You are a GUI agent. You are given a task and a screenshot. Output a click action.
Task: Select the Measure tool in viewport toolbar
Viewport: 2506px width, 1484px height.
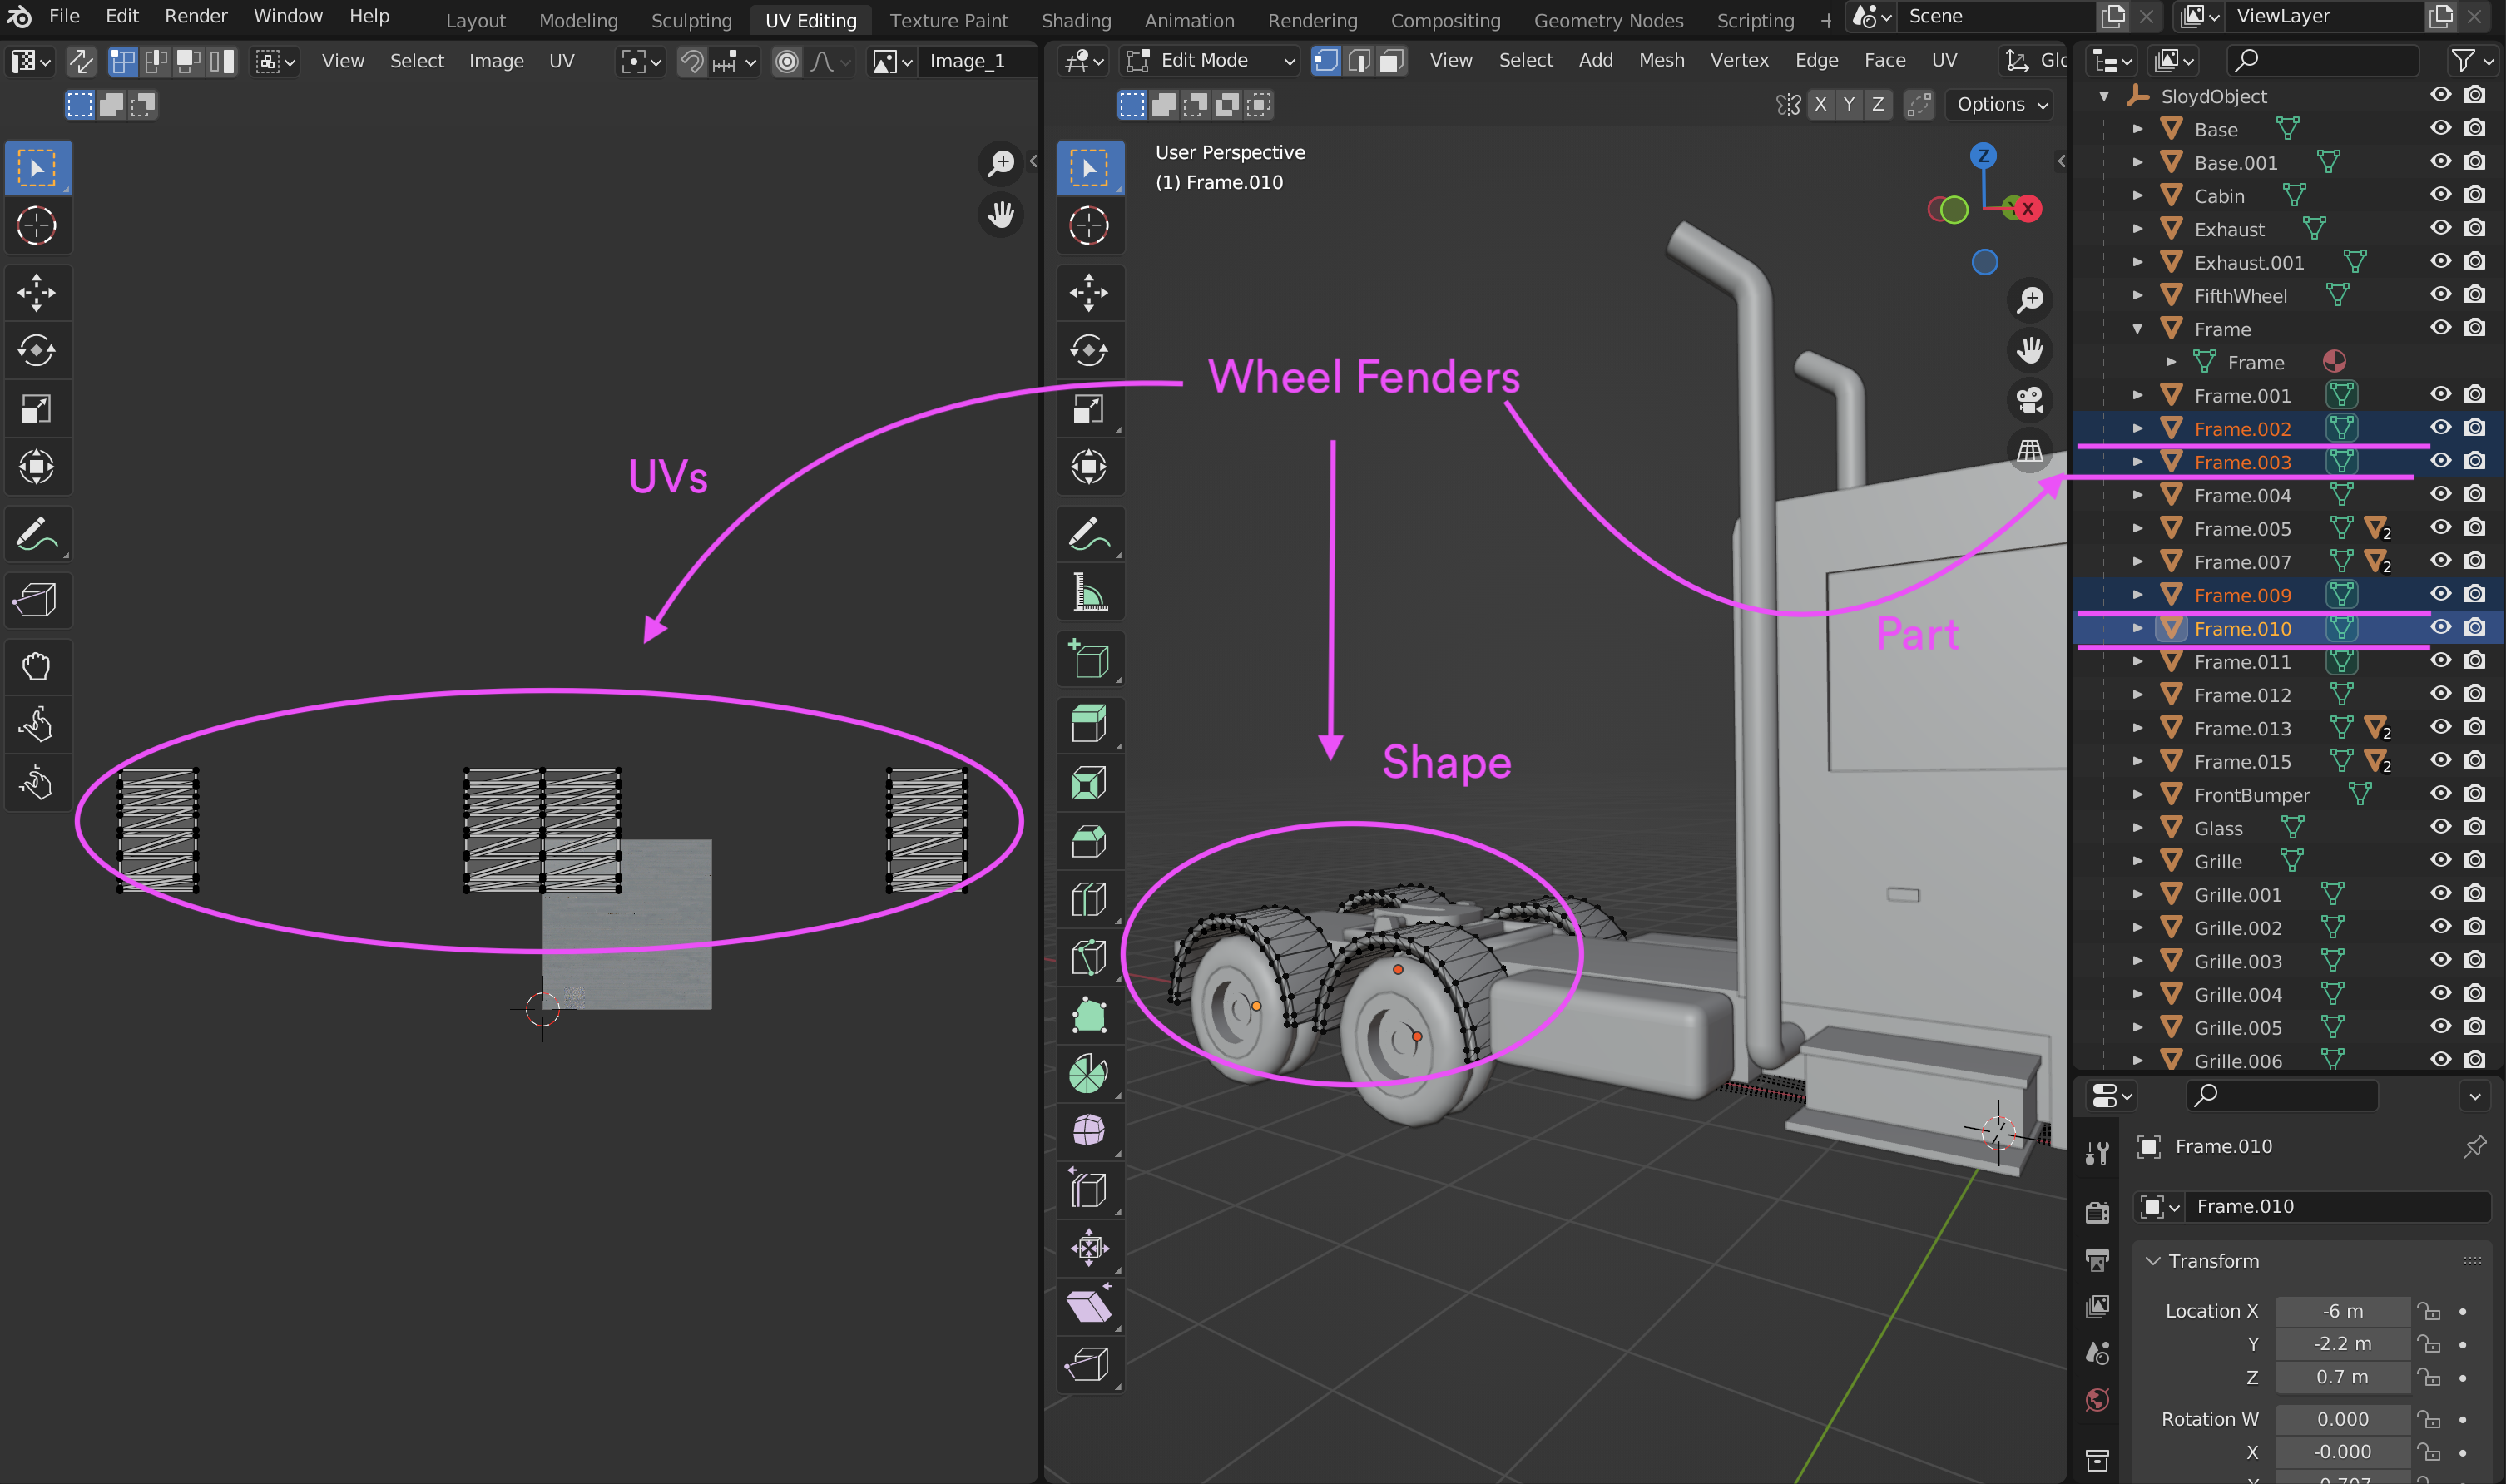click(1088, 592)
